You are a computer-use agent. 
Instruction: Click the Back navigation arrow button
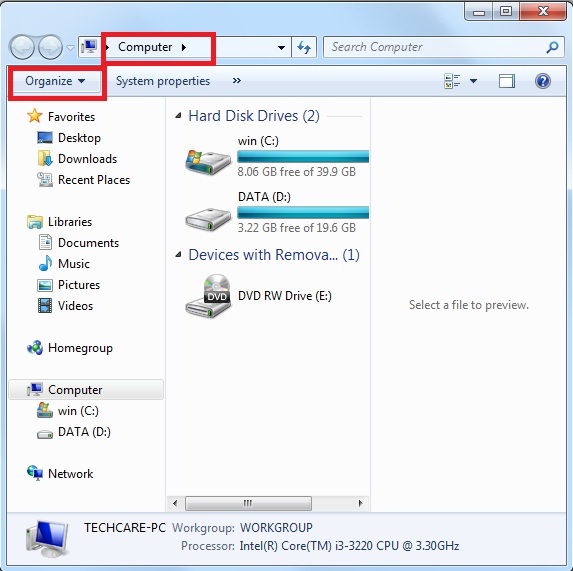(x=22, y=47)
